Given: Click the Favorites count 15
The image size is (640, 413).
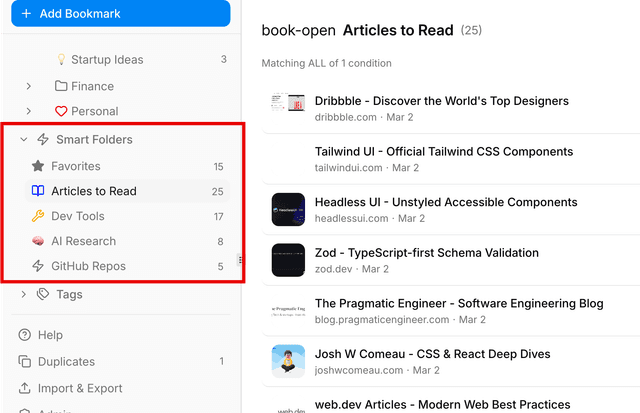Looking at the screenshot, I should (x=218, y=167).
